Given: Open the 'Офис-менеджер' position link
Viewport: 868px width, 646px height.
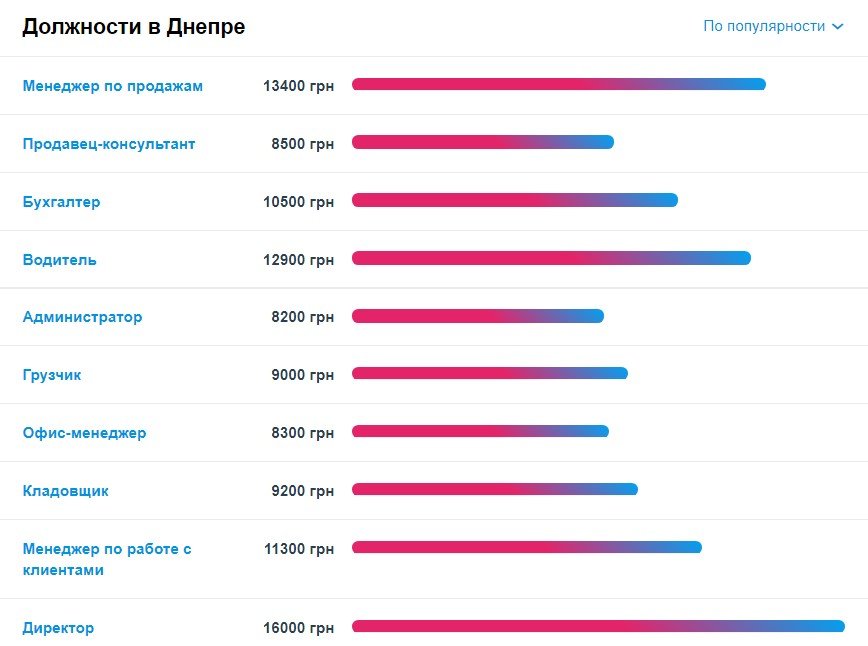Looking at the screenshot, I should pyautogui.click(x=84, y=433).
